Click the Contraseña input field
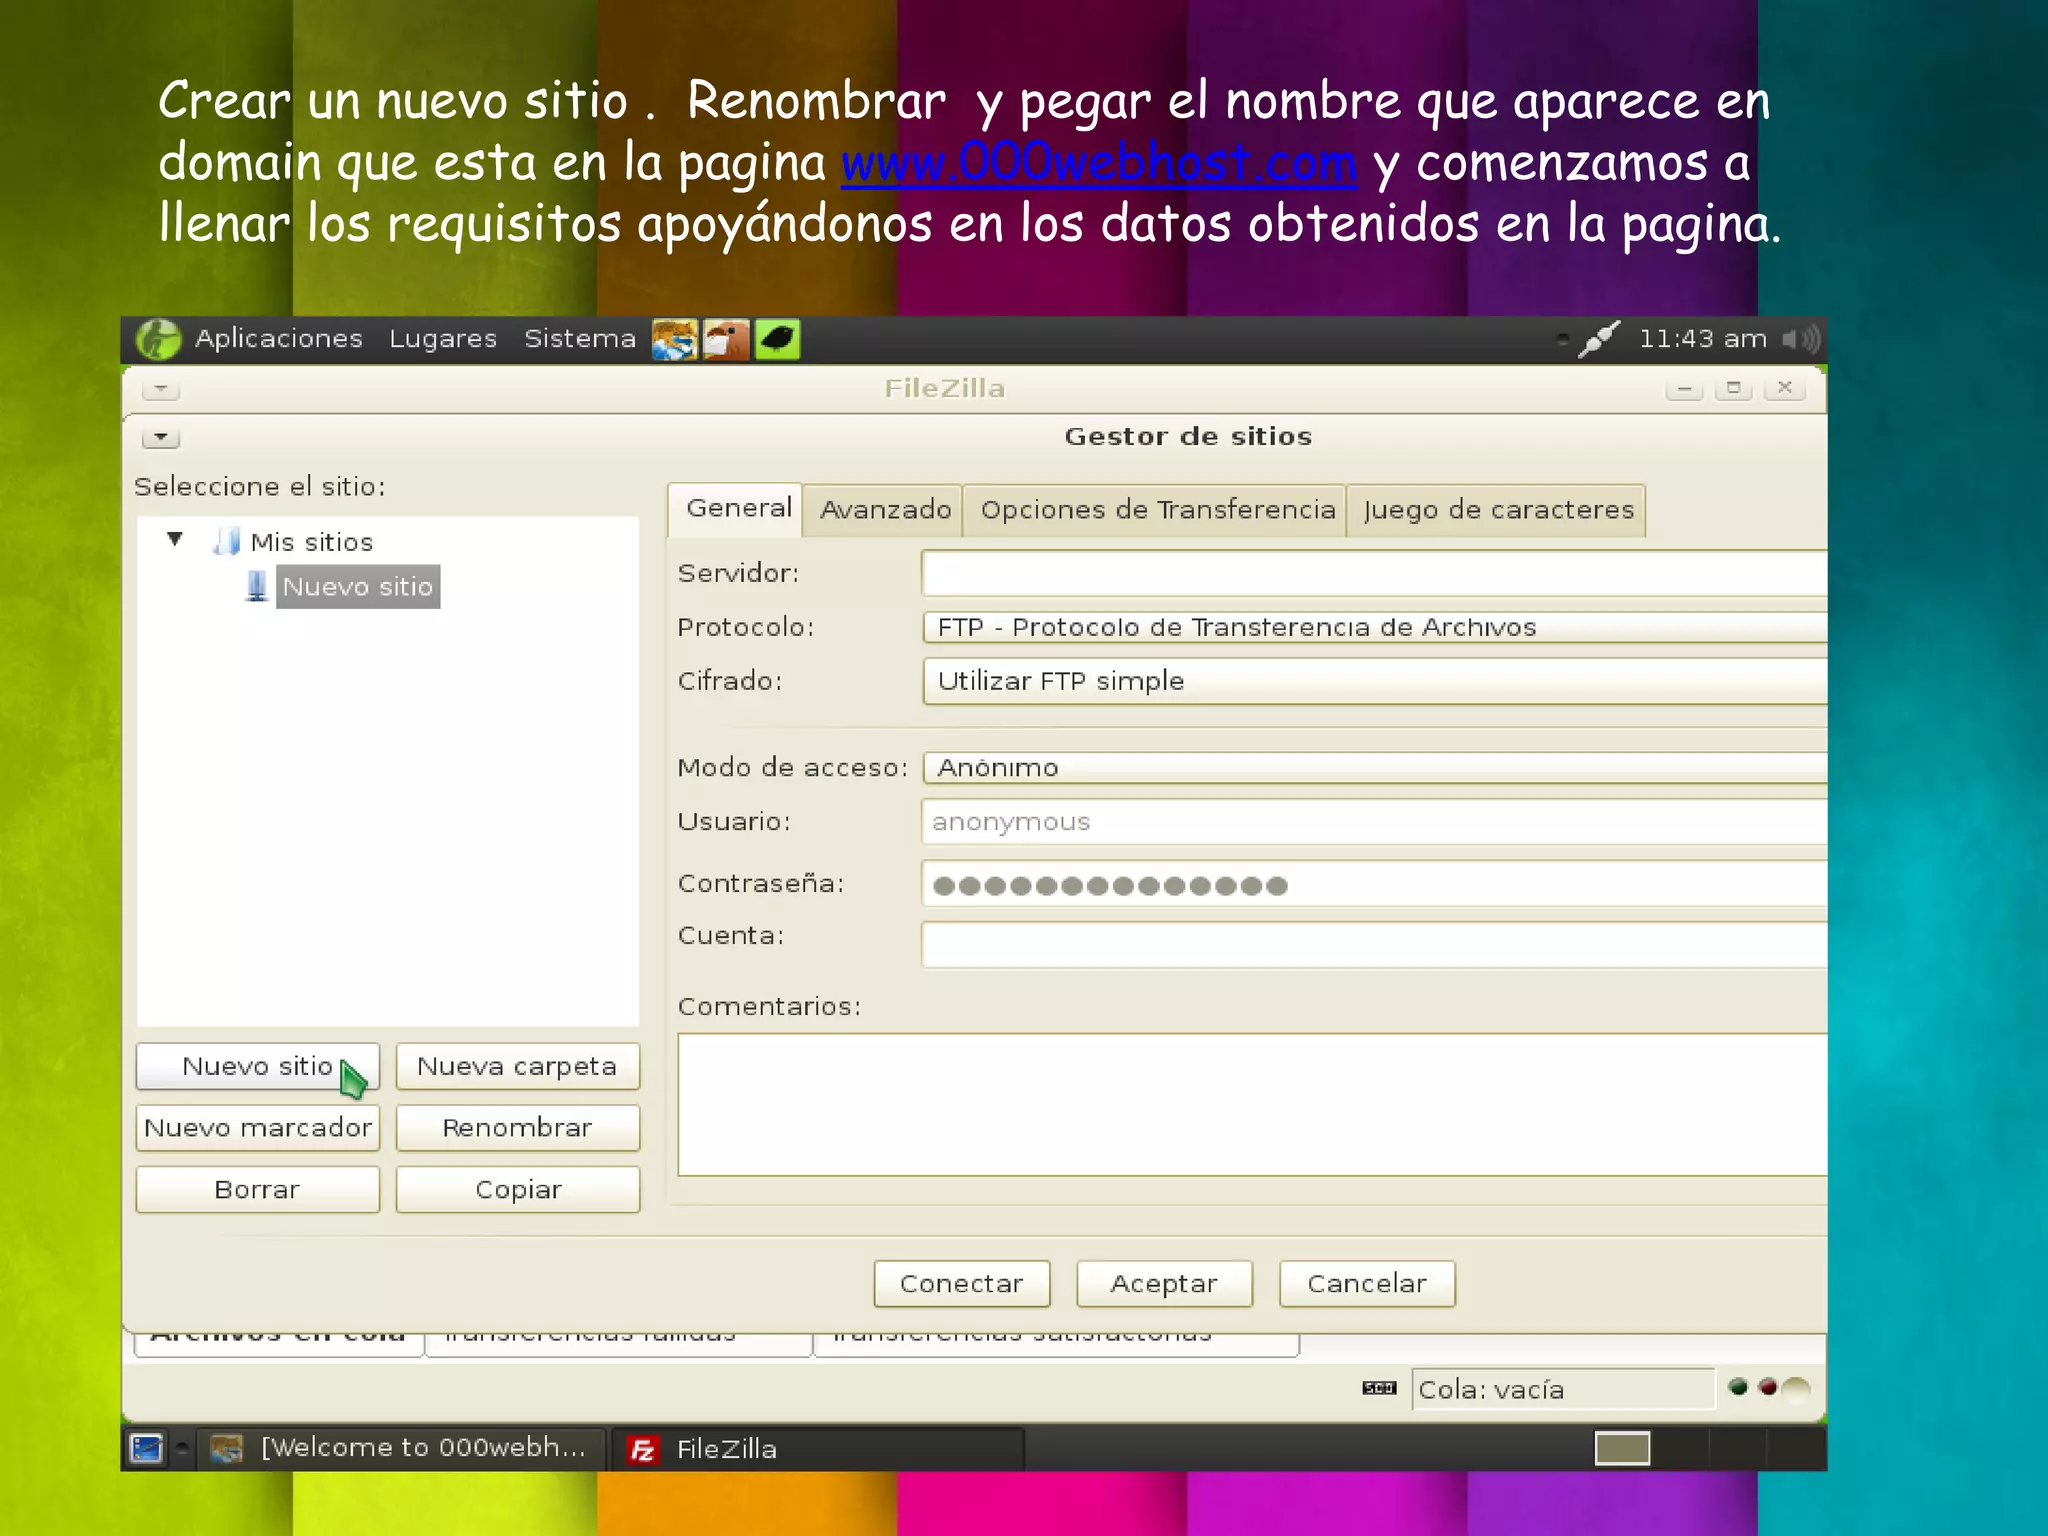 coord(1374,884)
